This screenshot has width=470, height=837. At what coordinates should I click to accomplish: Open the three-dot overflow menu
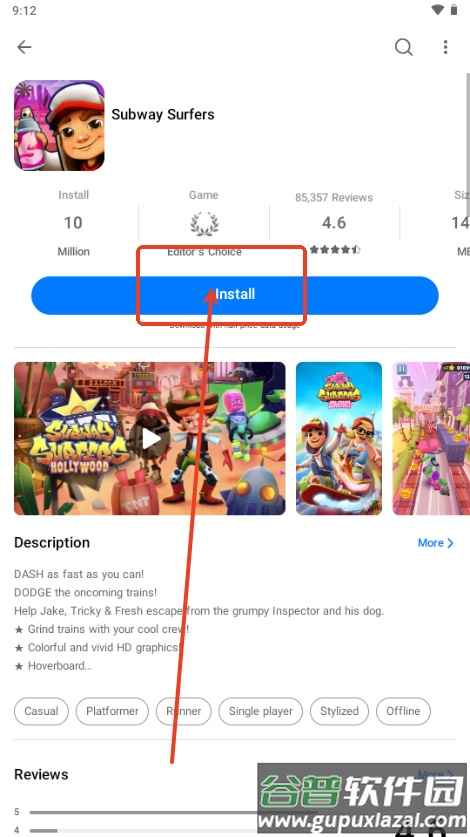pyautogui.click(x=445, y=47)
